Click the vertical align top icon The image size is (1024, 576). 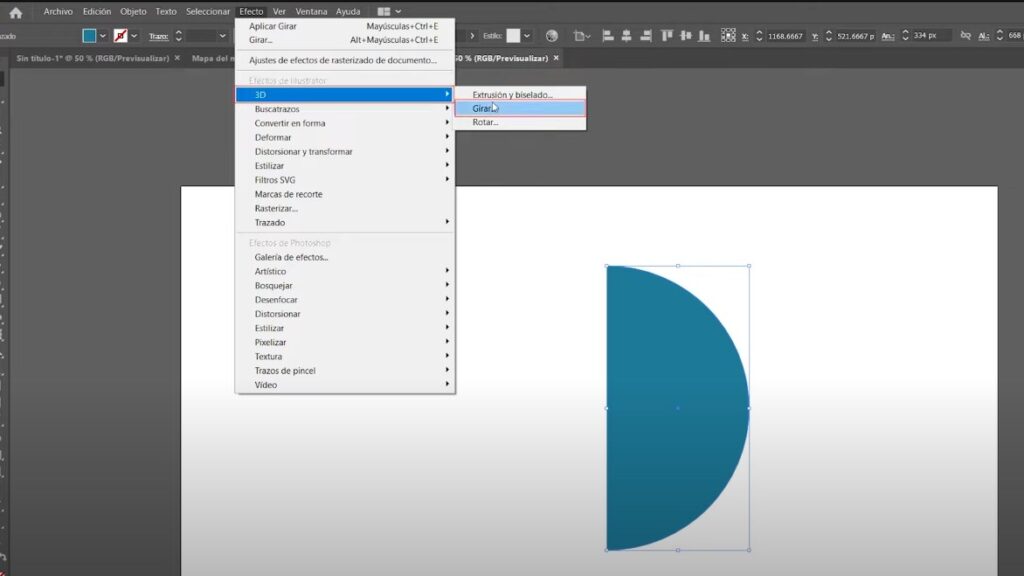click(668, 35)
